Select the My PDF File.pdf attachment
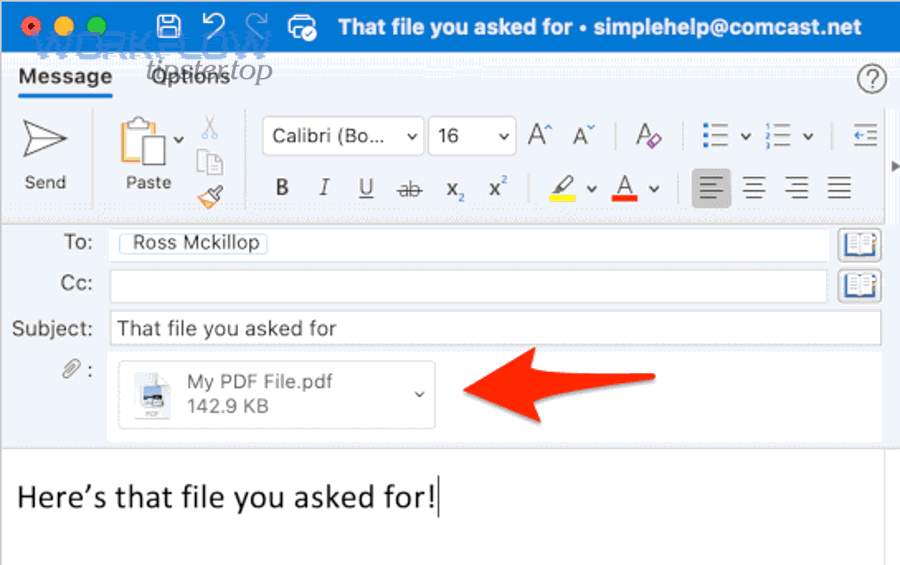900x565 pixels. [x=276, y=394]
